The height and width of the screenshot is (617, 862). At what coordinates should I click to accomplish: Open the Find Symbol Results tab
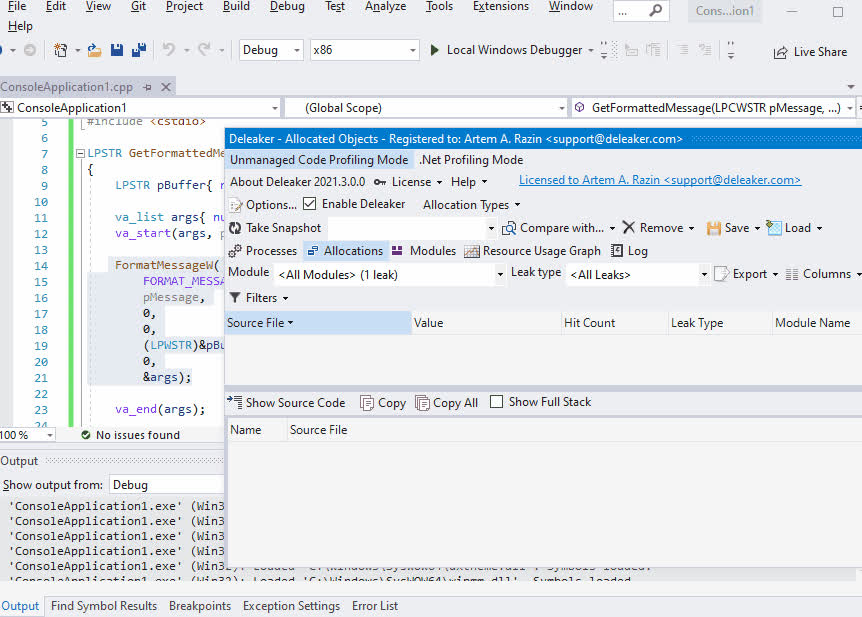(x=104, y=606)
